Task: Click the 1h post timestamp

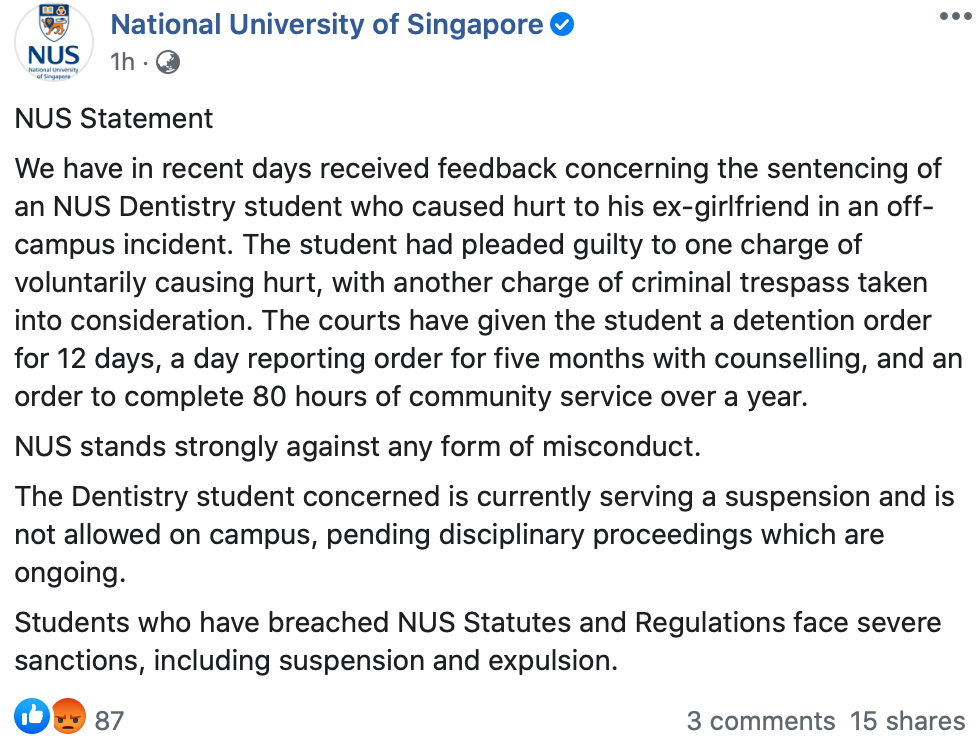Action: coord(122,62)
